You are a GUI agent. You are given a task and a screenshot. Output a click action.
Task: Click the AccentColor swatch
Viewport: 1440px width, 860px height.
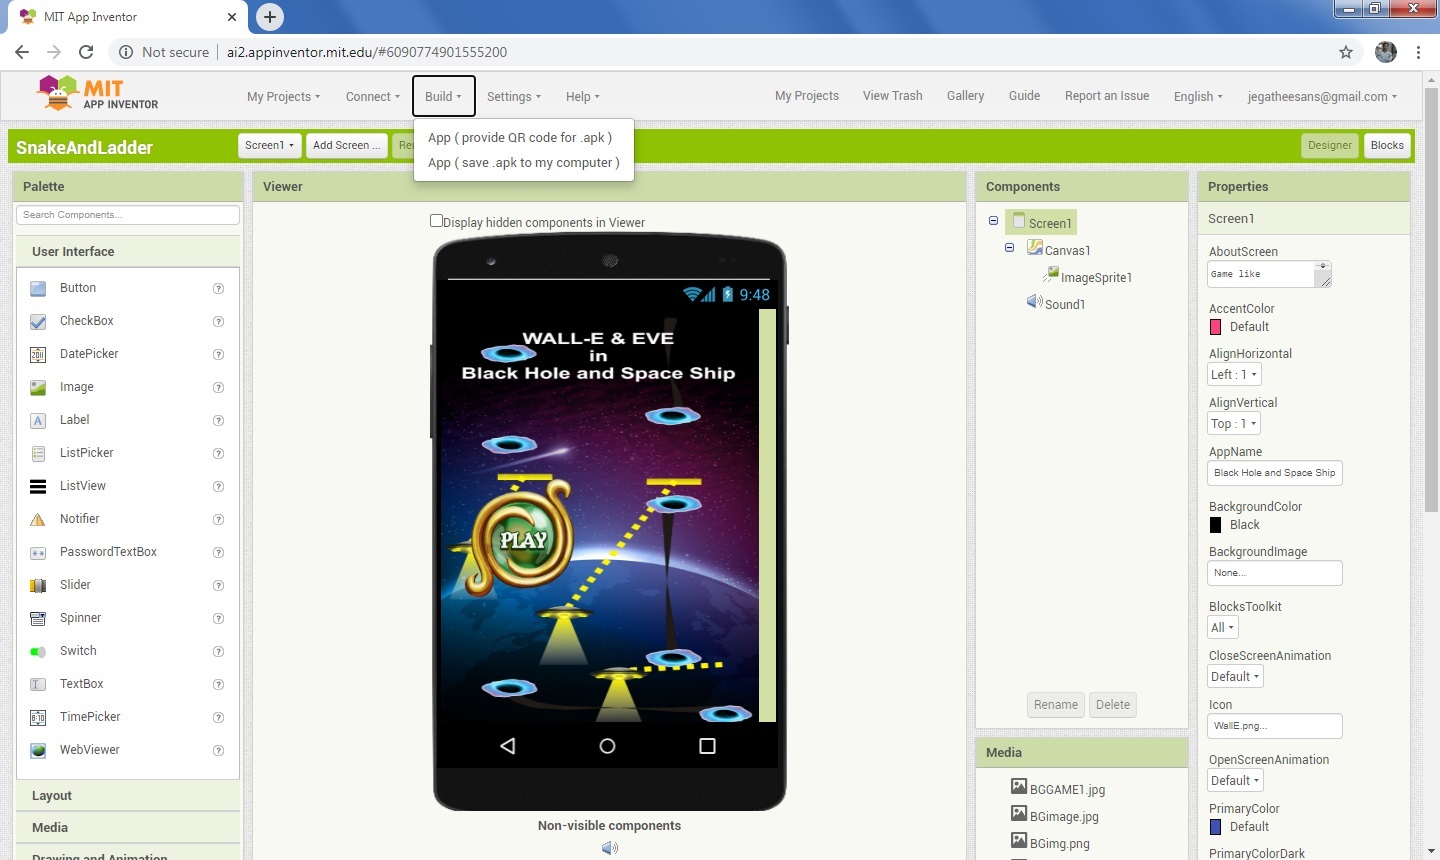(x=1216, y=327)
